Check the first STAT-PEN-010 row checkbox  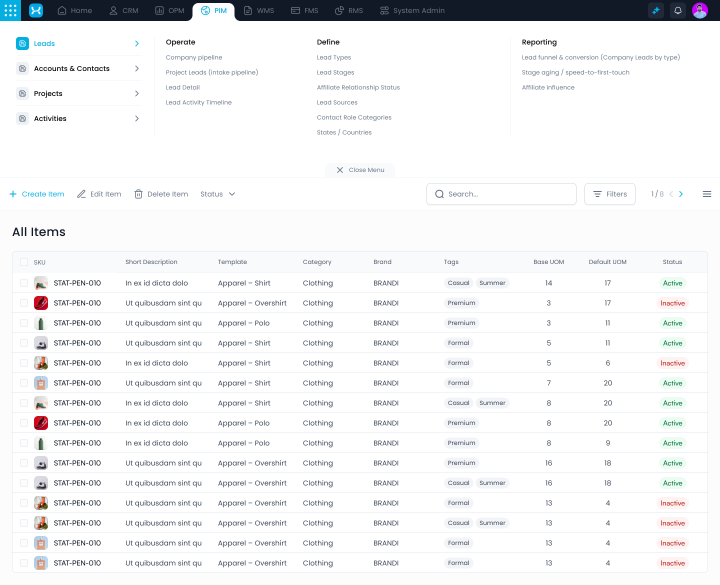point(24,283)
